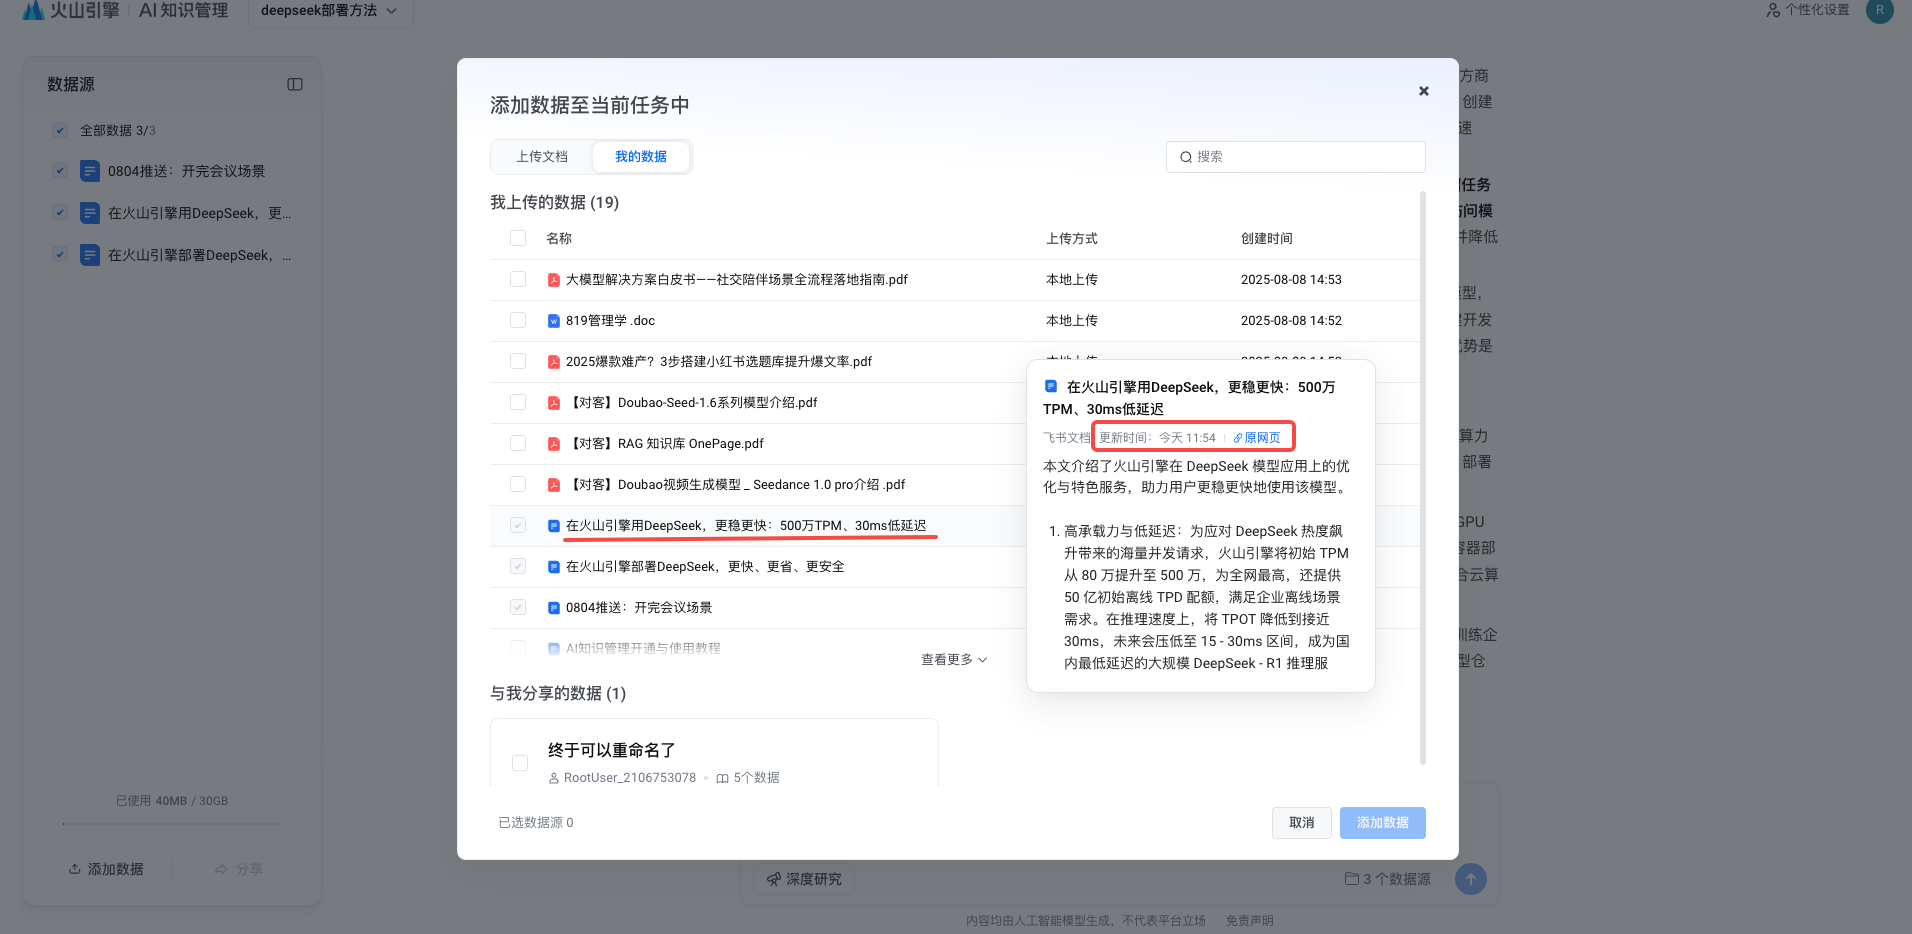Toggle the select-all checkbox next to 名称
This screenshot has height=934, width=1912.
point(518,238)
